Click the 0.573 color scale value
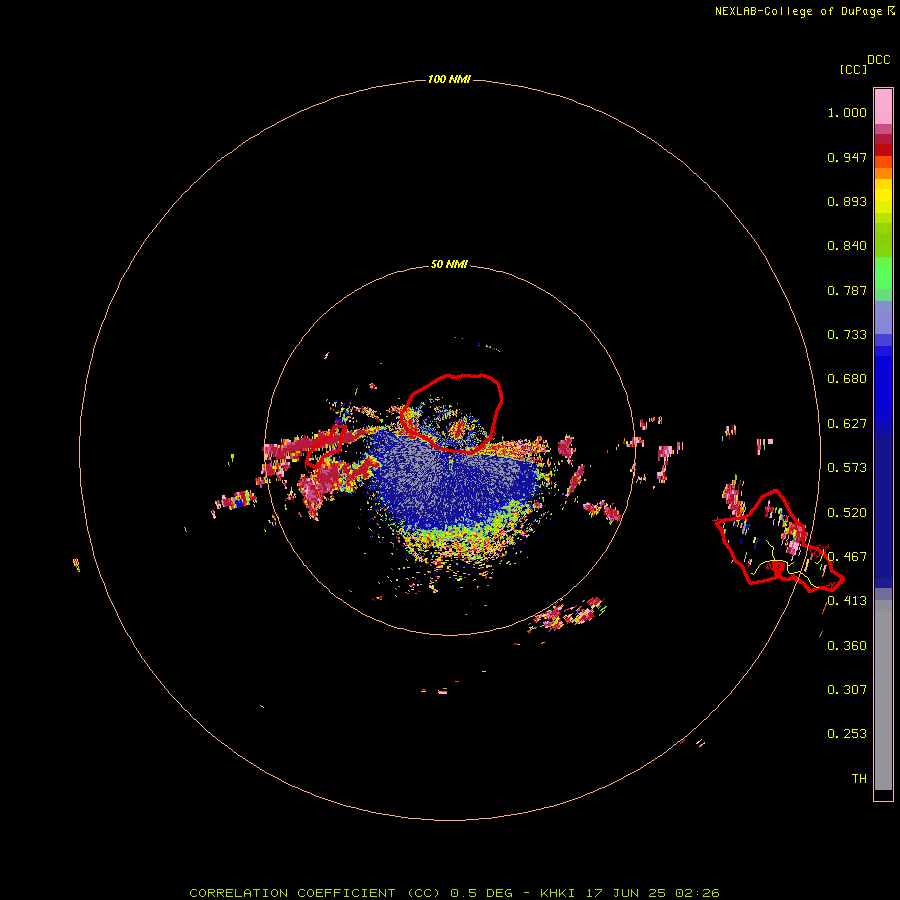Screen dimensions: 900x900 pyautogui.click(x=847, y=468)
